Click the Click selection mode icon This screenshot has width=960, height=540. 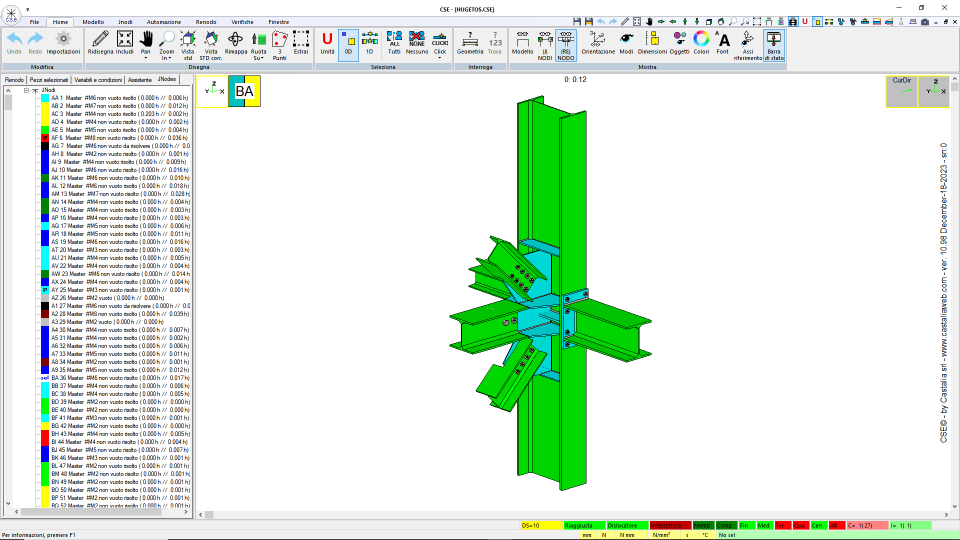[x=440, y=40]
